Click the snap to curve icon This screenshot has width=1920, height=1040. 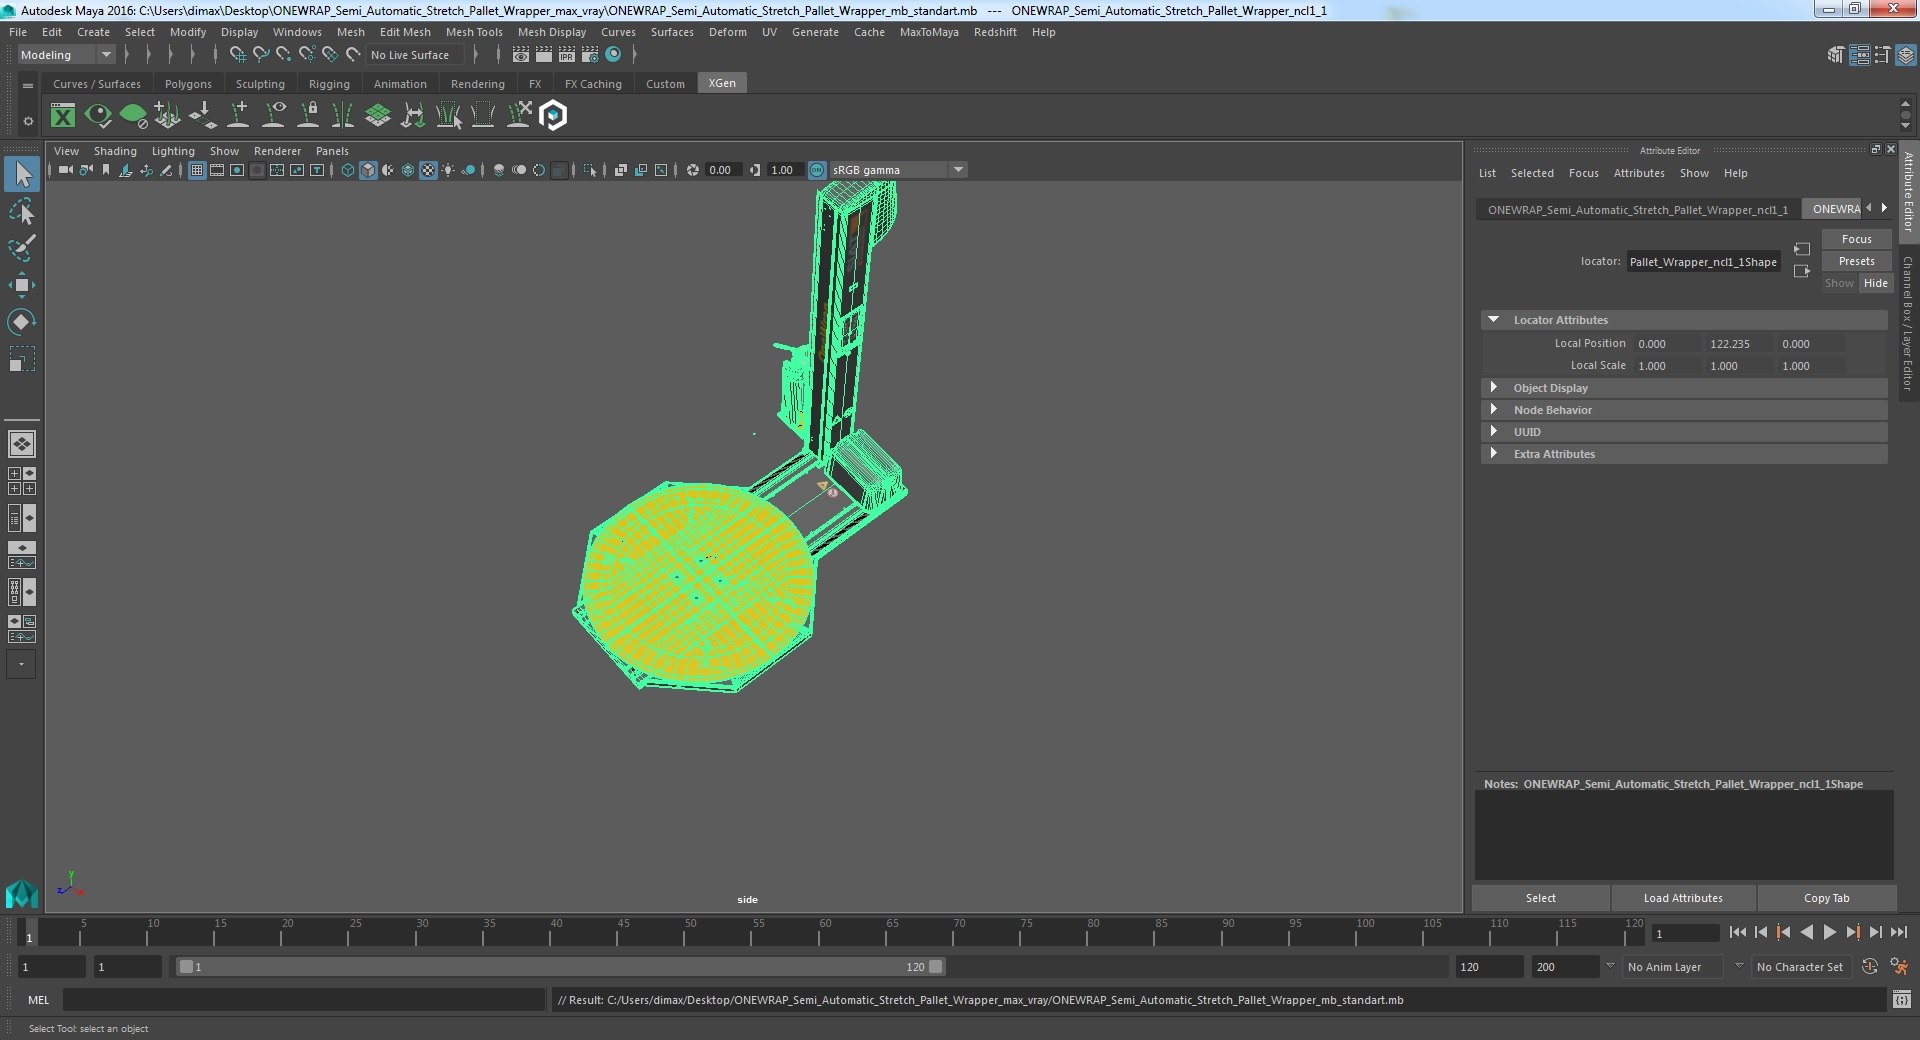[261, 55]
